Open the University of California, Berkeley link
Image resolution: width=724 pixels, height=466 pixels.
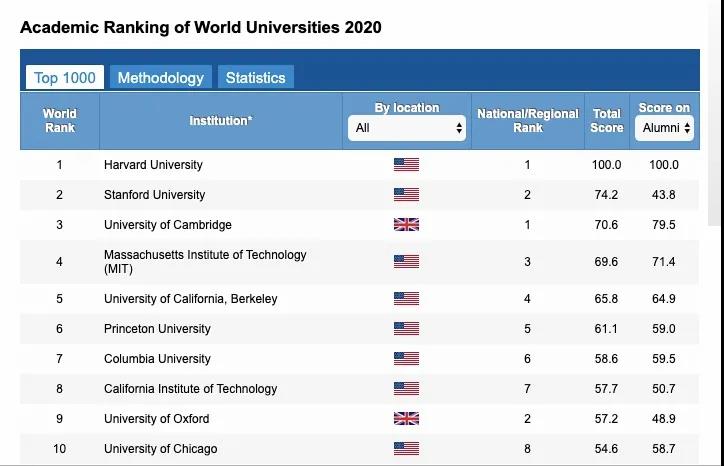191,299
